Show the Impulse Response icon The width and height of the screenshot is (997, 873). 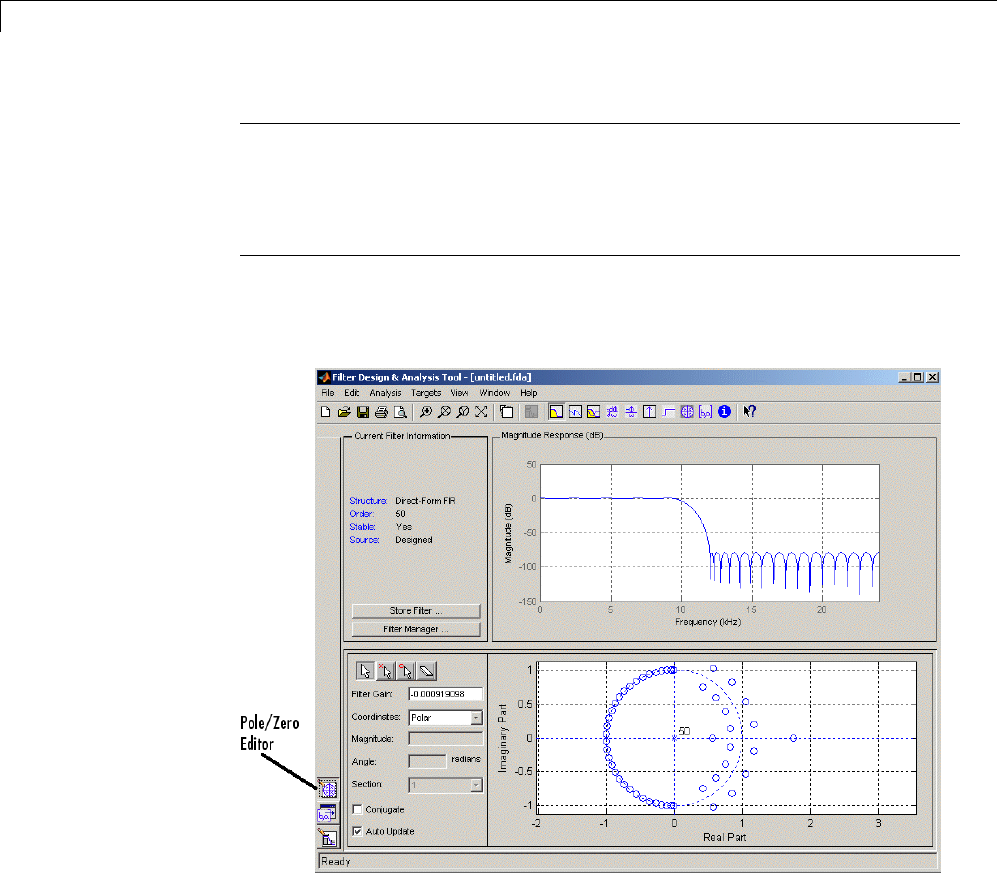pyautogui.click(x=649, y=412)
